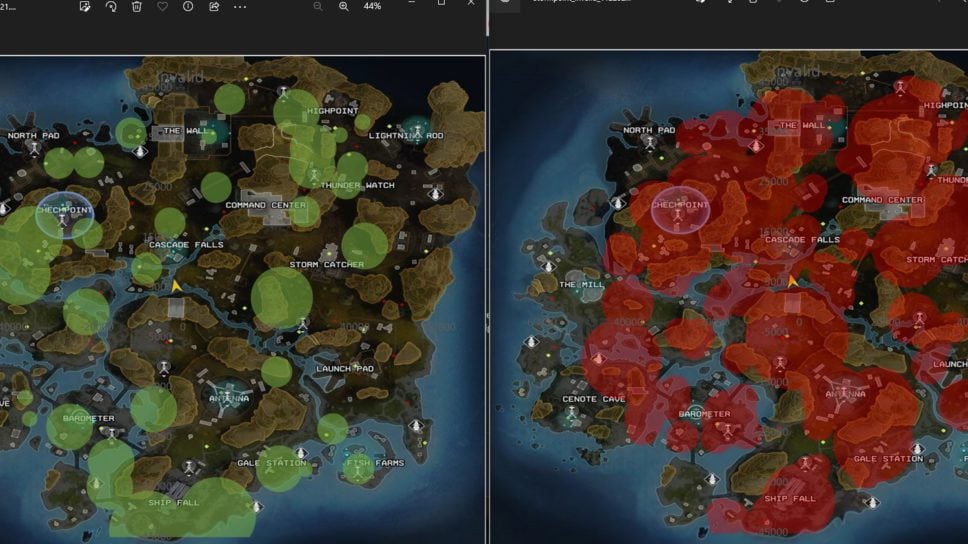Delete the photo with the trash icon

pyautogui.click(x=137, y=6)
